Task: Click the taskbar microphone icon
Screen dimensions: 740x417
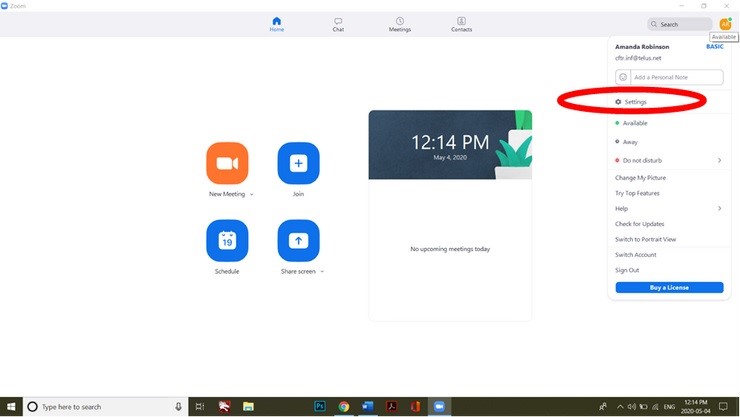Action: pyautogui.click(x=178, y=407)
